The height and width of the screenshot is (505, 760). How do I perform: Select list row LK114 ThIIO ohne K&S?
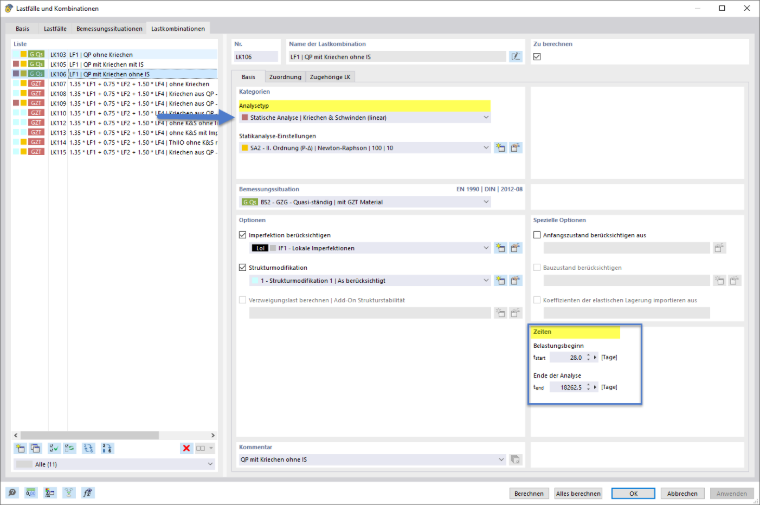pyautogui.click(x=114, y=142)
